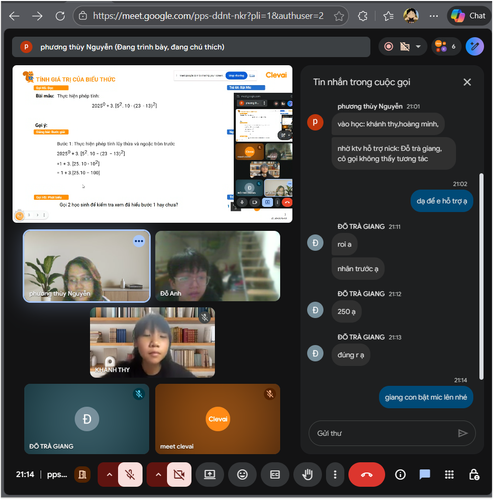
Task: Show the 6 participants list
Action: click(x=446, y=47)
